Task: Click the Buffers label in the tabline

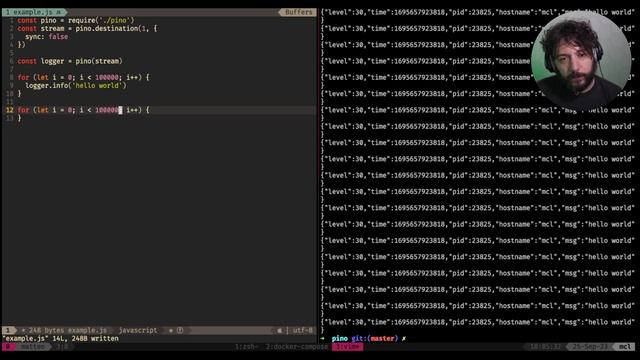Action: click(298, 12)
